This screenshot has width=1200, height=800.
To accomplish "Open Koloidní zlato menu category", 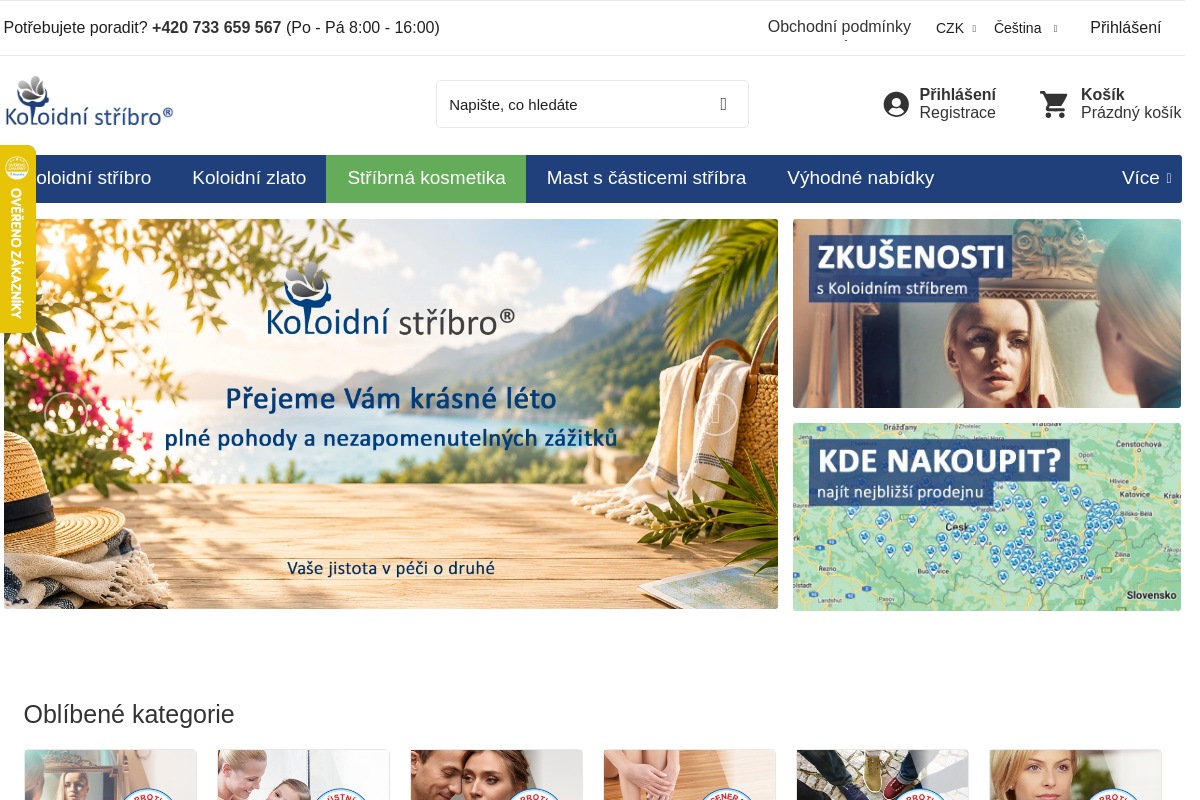I will pos(249,178).
